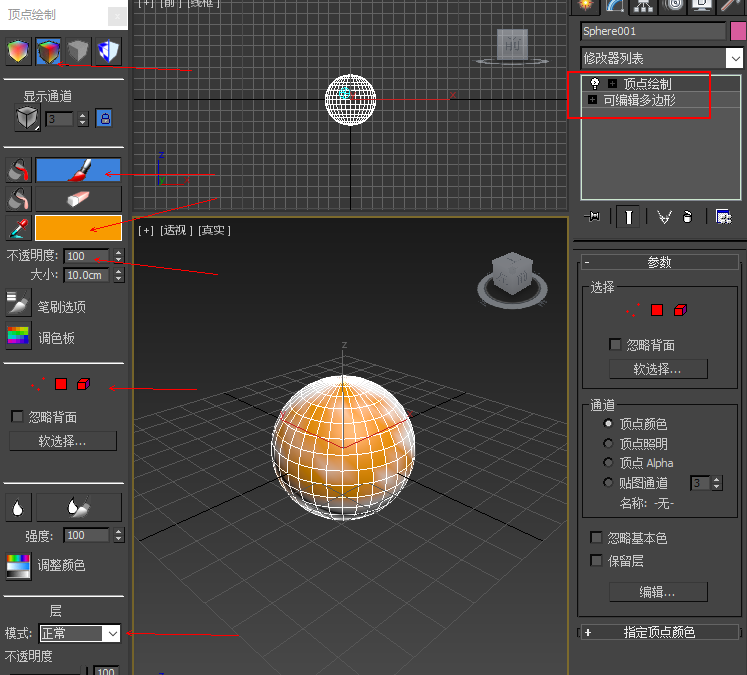
Task: Select the 可编辑多边形 stack item
Action: point(639,100)
